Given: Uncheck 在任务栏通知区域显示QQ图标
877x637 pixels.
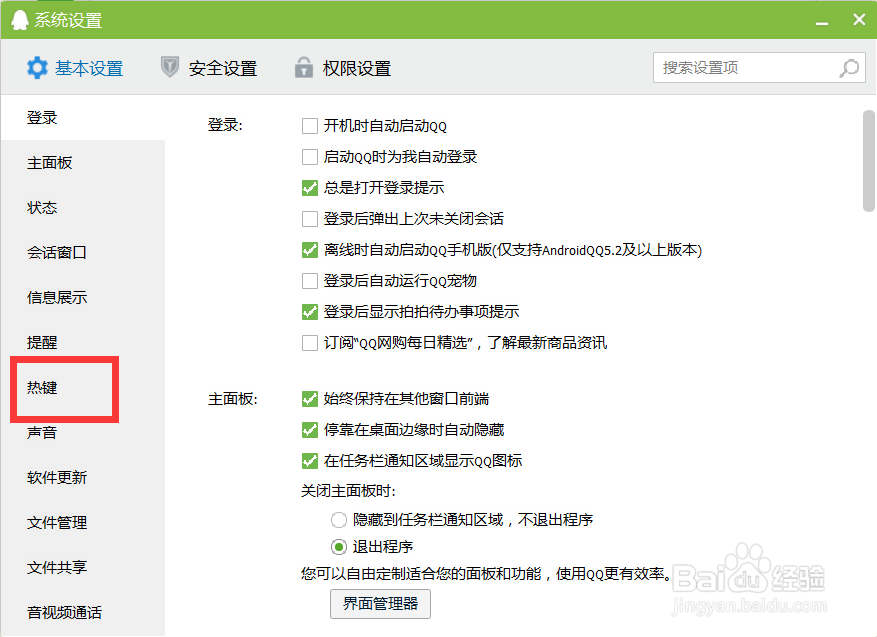Looking at the screenshot, I should point(310,461).
